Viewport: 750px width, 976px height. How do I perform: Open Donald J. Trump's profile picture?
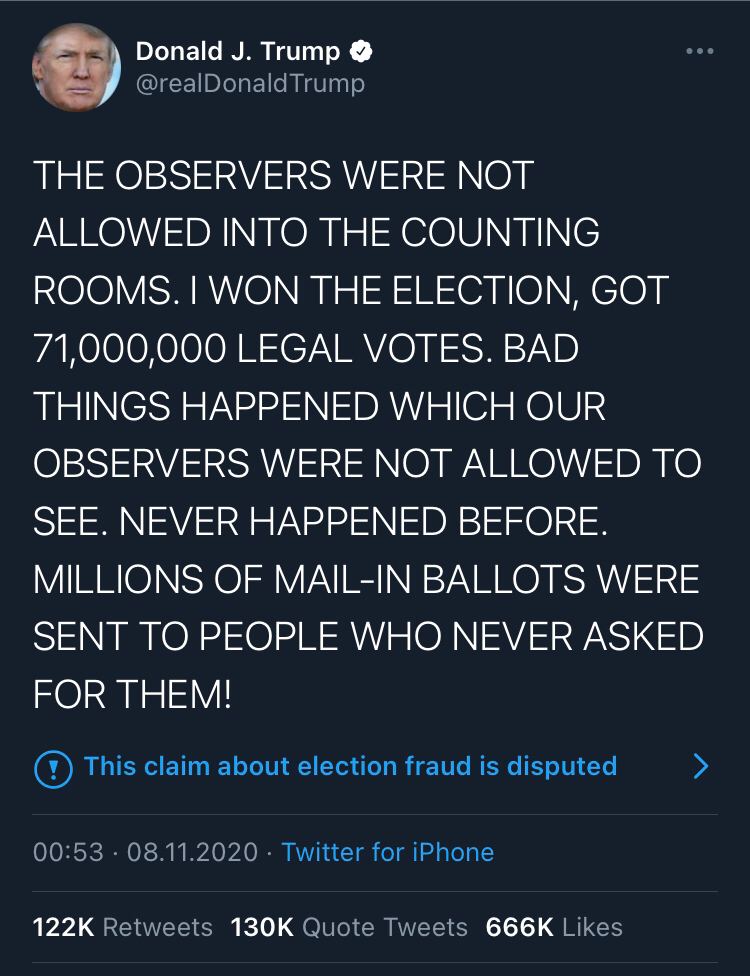76,66
